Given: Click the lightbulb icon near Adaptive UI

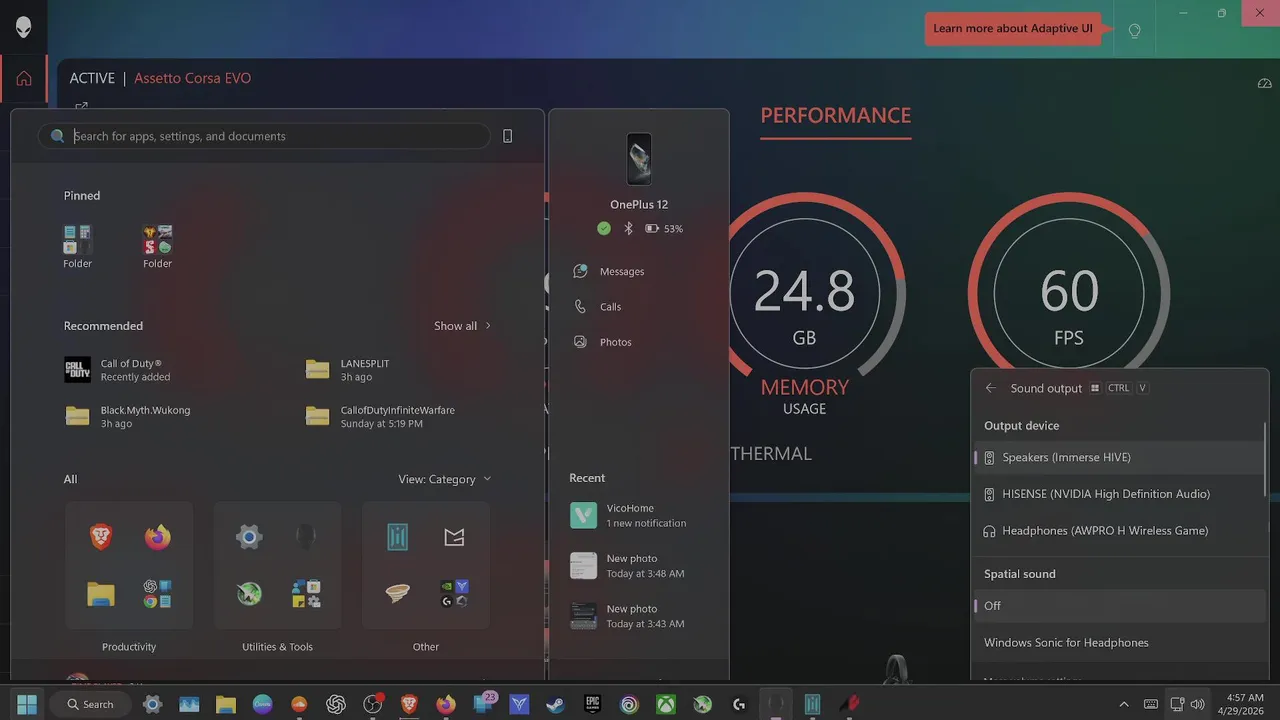Looking at the screenshot, I should click(x=1134, y=30).
